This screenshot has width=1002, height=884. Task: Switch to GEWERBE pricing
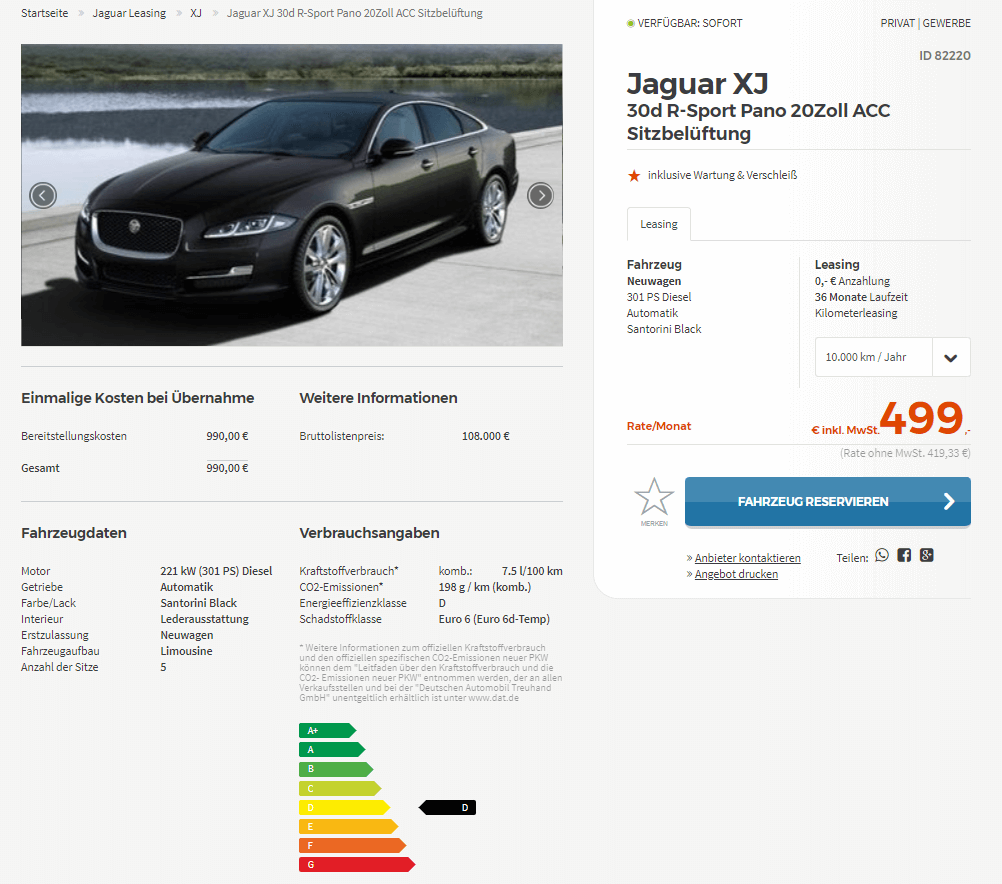tap(946, 23)
